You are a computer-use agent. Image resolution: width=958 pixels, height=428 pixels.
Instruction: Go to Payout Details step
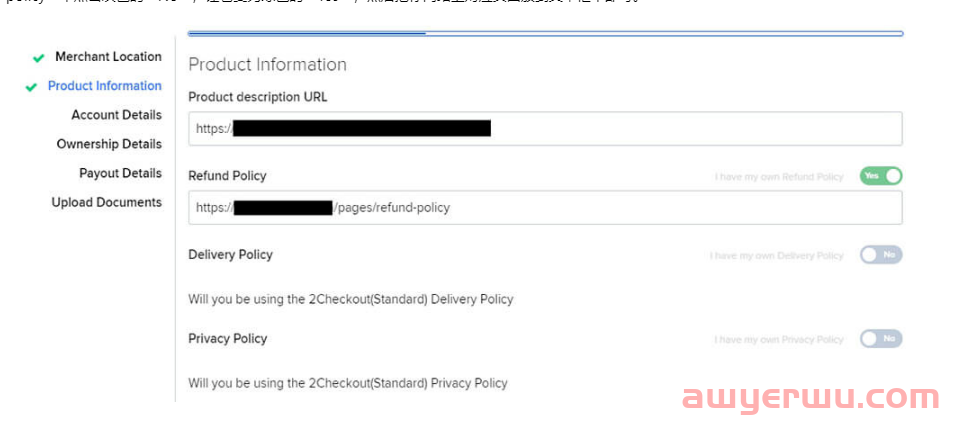[120, 173]
